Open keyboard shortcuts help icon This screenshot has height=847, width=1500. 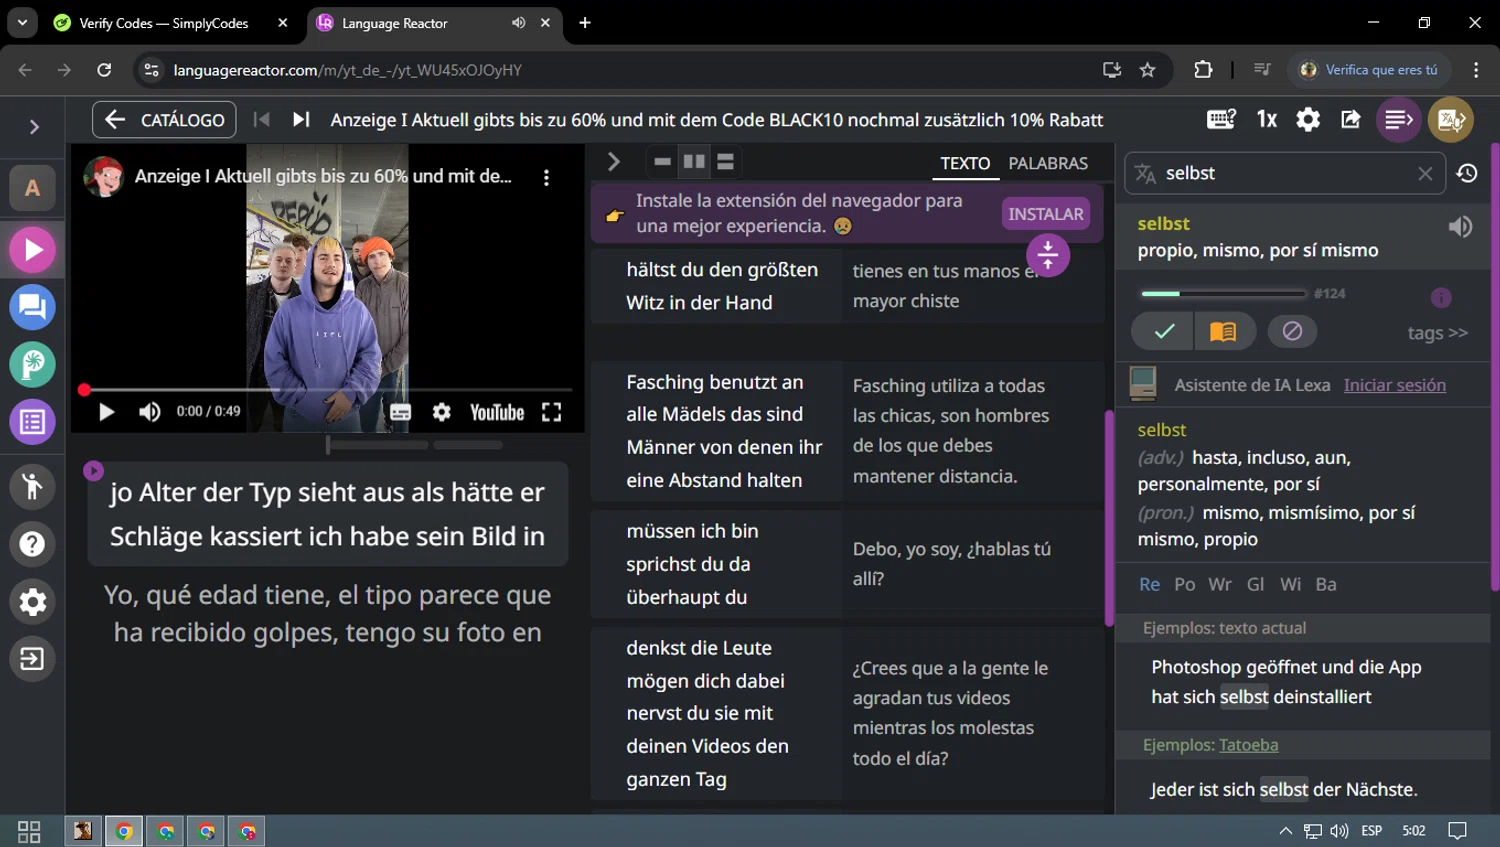coord(1221,119)
